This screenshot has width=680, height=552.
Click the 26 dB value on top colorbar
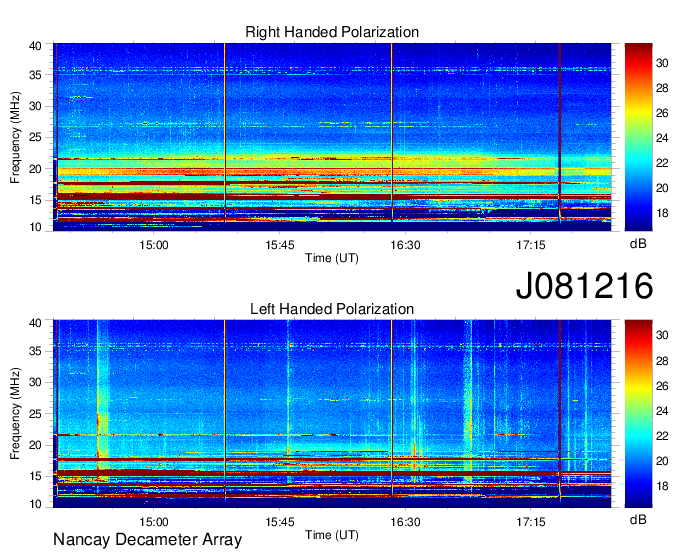coord(662,113)
